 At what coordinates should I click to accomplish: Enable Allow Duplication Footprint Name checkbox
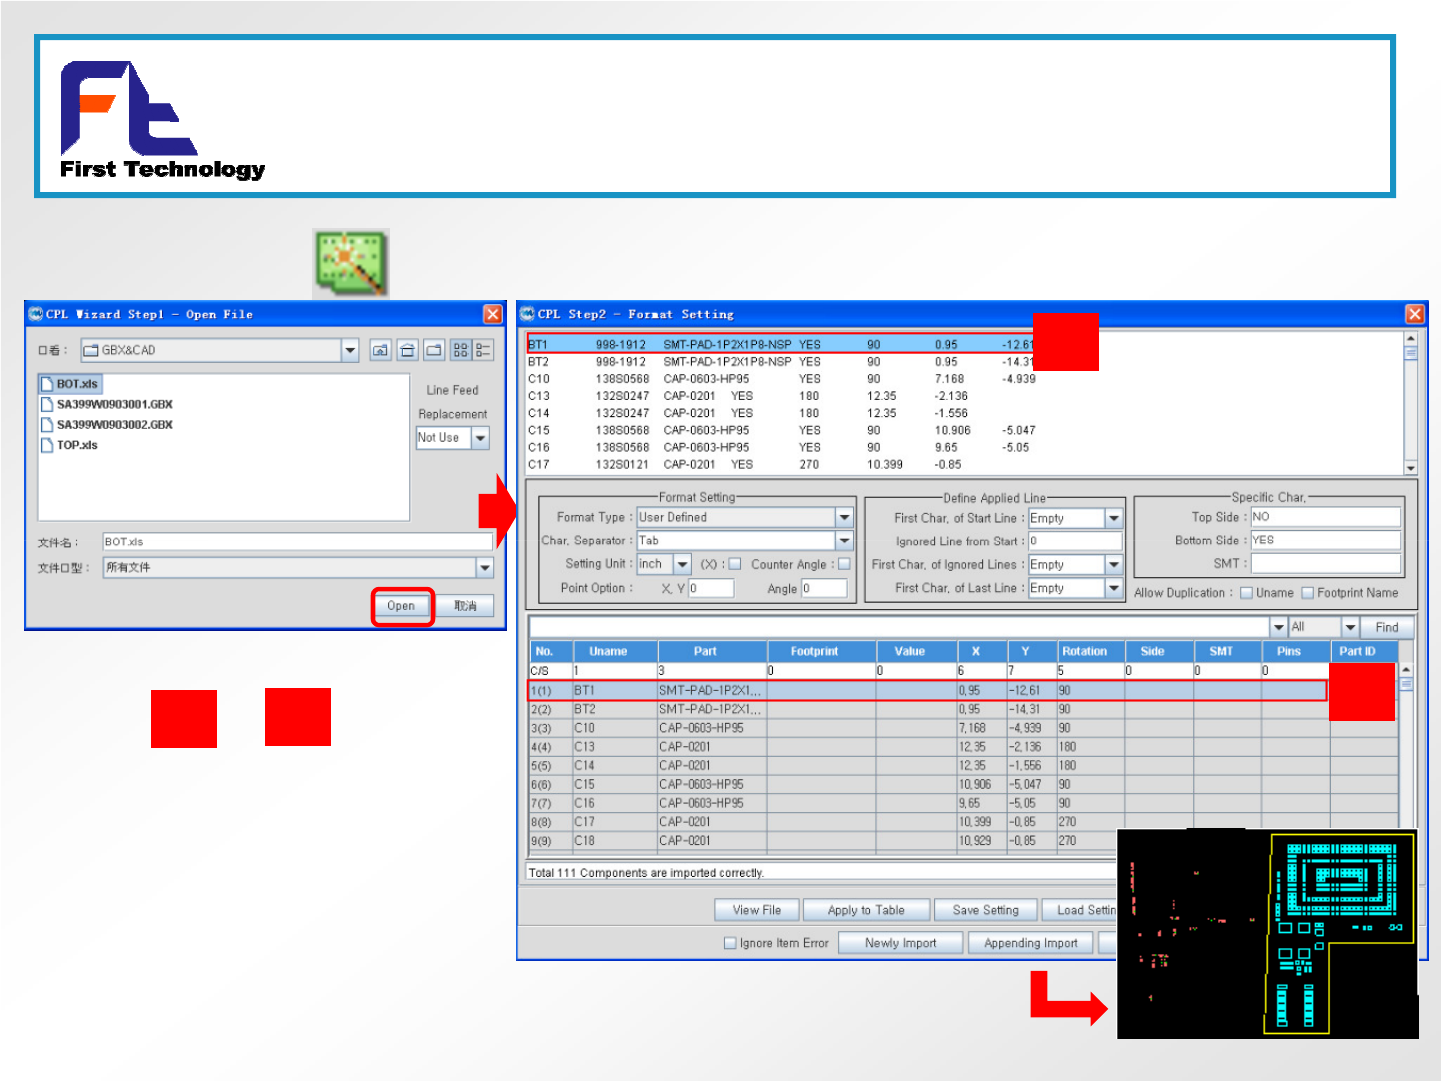1308,593
